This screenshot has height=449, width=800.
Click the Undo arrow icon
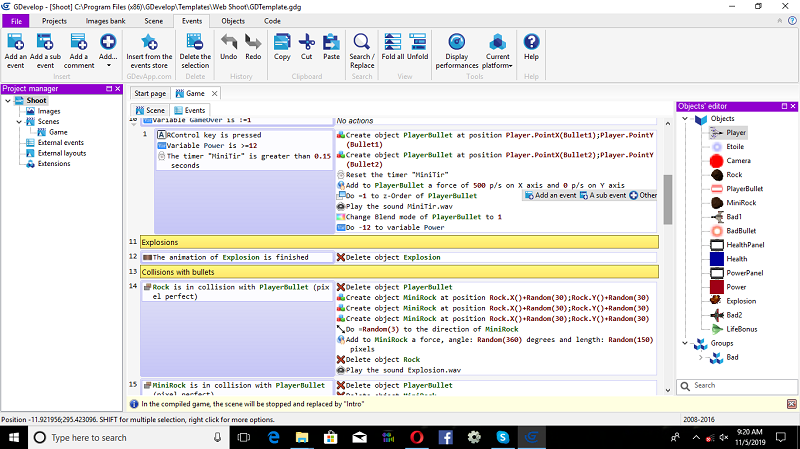click(x=228, y=41)
